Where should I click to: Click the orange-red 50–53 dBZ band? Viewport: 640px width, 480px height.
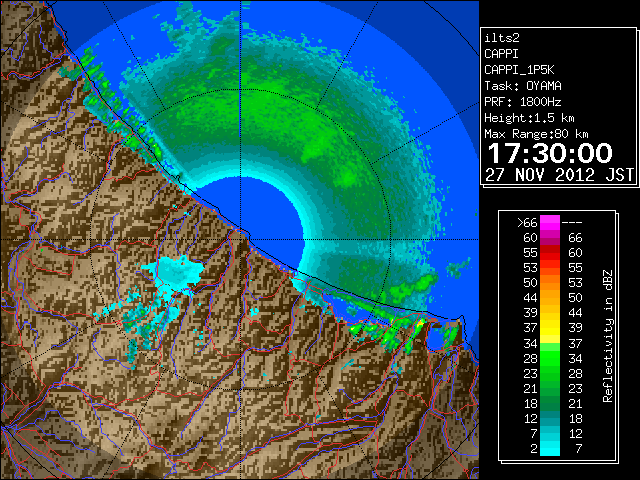coord(550,283)
